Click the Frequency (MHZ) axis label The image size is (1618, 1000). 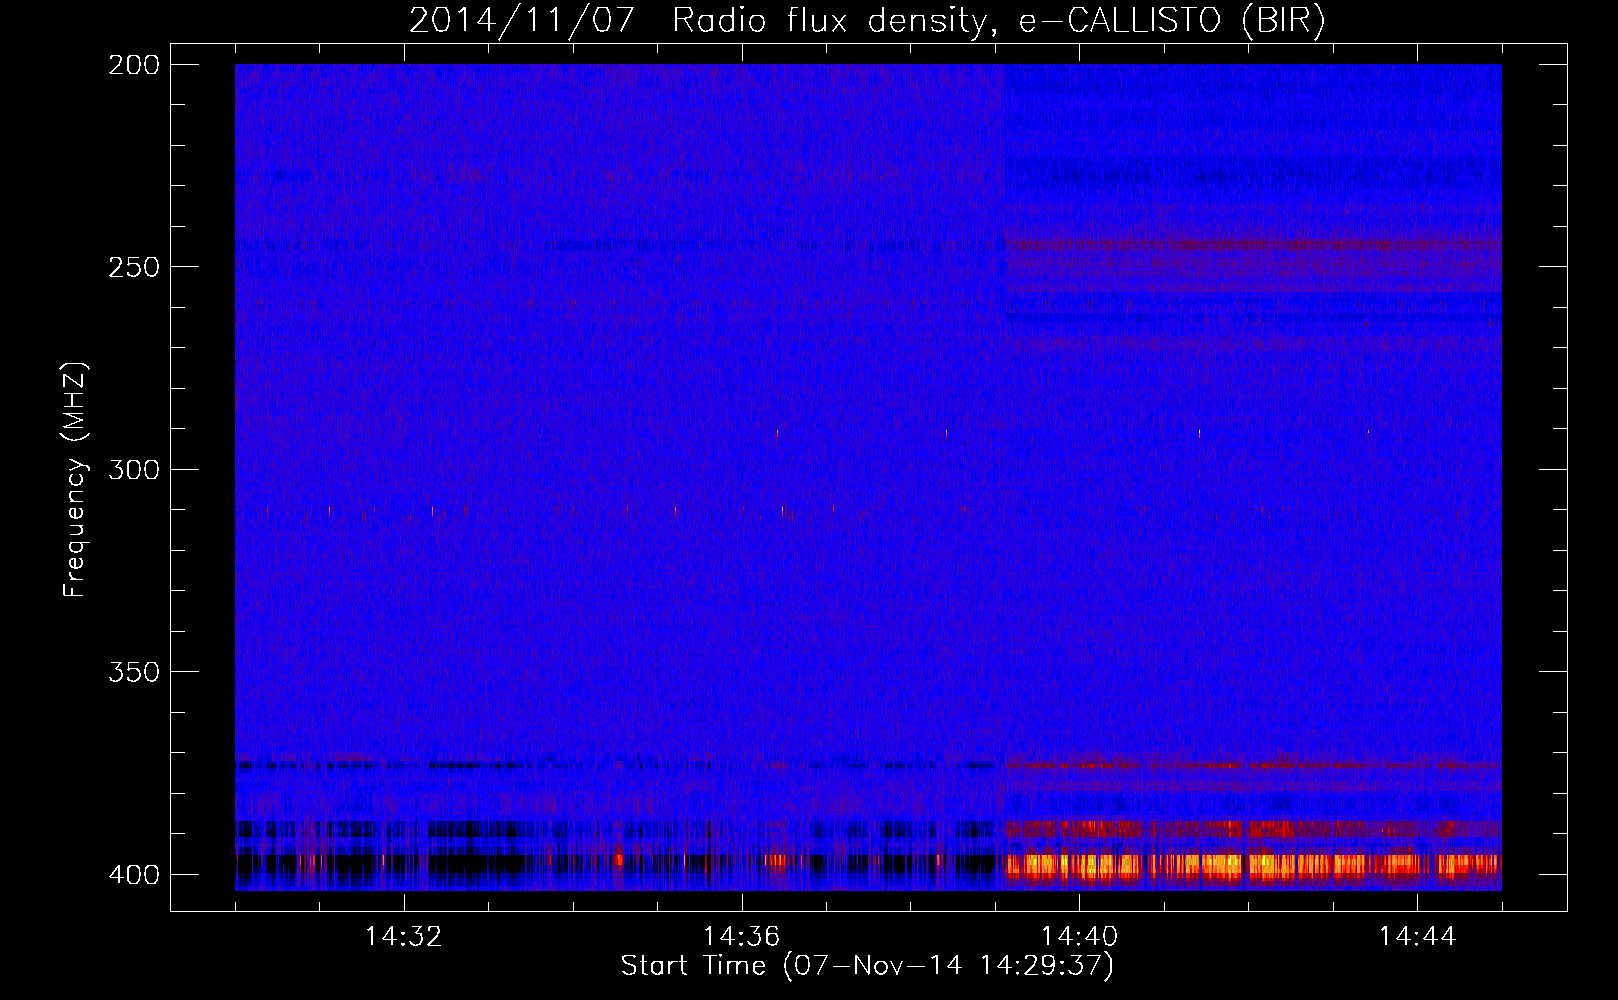pyautogui.click(x=75, y=479)
